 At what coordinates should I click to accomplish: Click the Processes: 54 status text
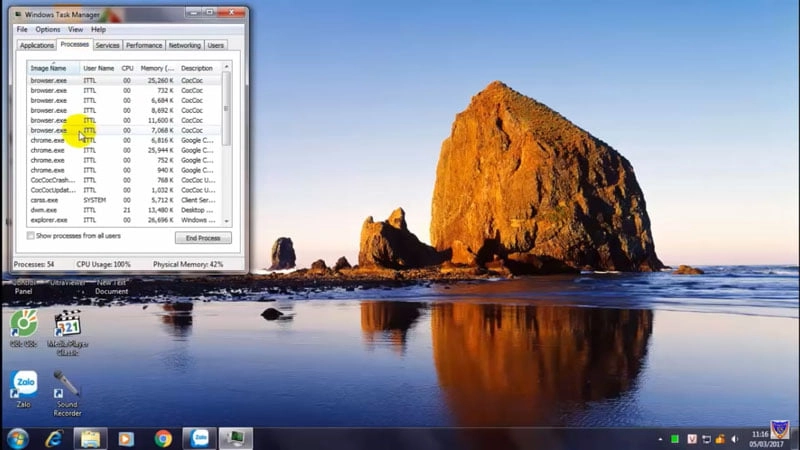[34, 264]
